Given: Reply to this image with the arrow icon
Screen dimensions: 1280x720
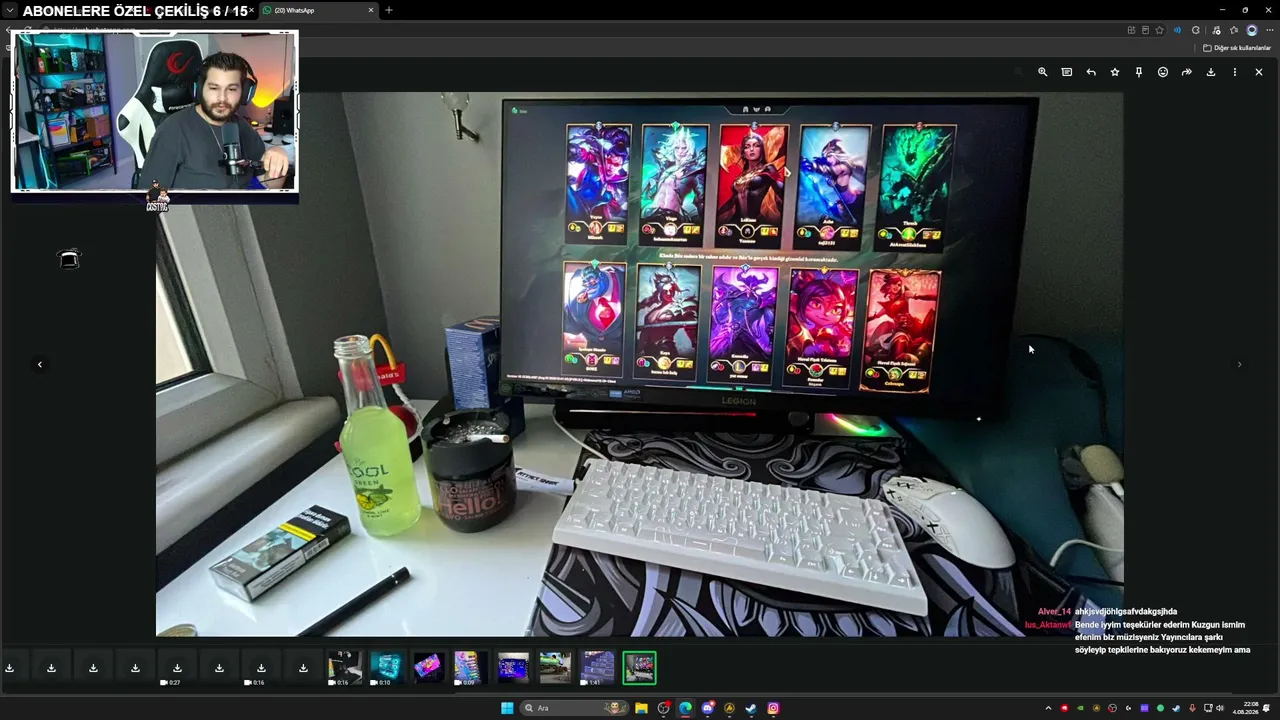Looking at the screenshot, I should coord(1091,72).
